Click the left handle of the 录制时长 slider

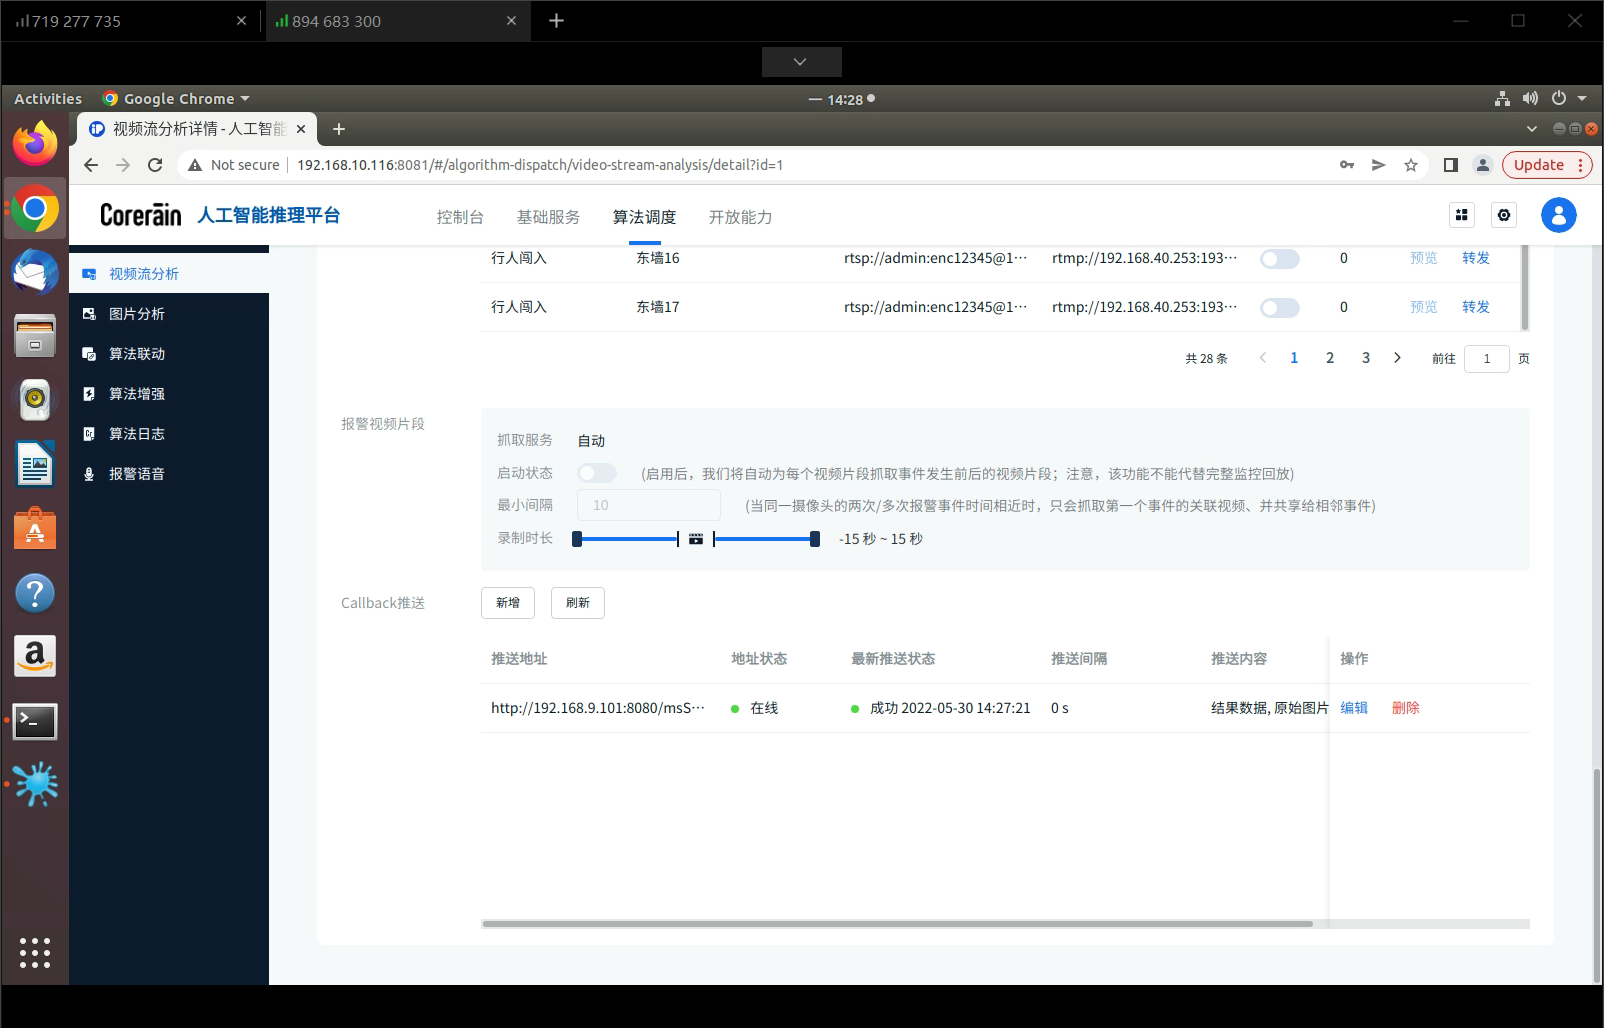click(577, 539)
